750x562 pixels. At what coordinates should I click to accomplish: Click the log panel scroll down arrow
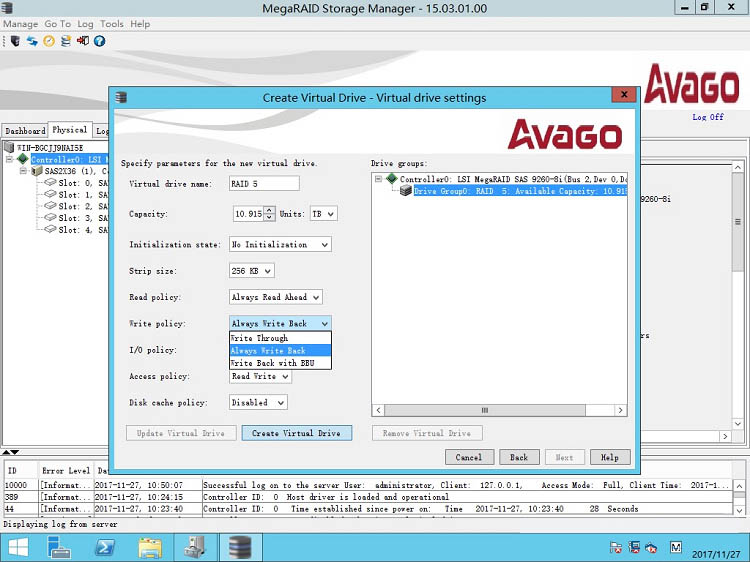(x=739, y=510)
